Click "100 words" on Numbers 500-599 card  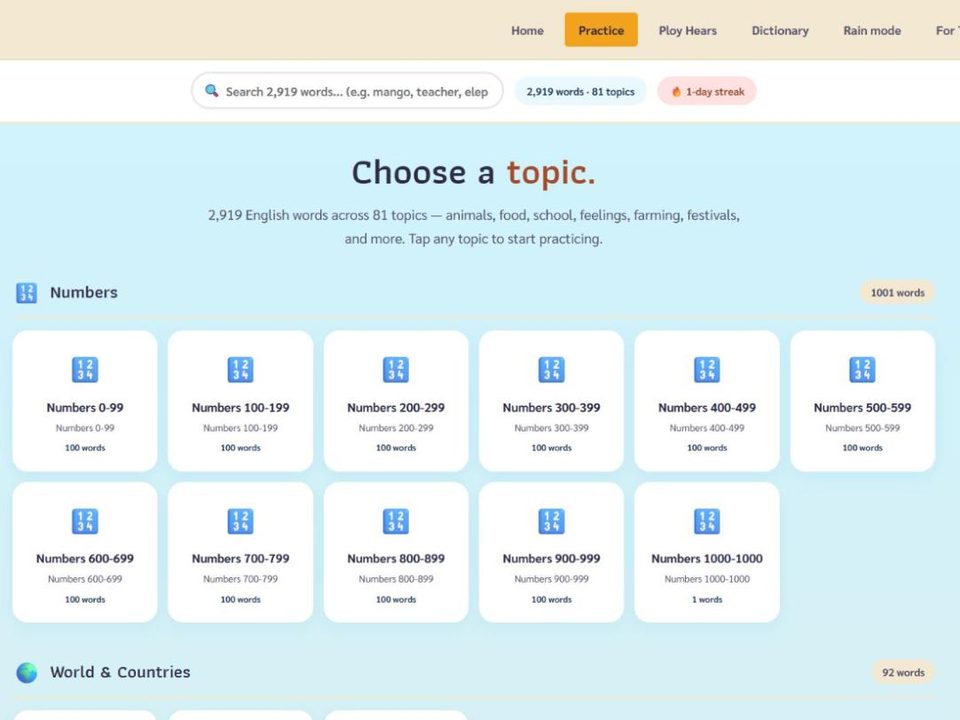862,448
